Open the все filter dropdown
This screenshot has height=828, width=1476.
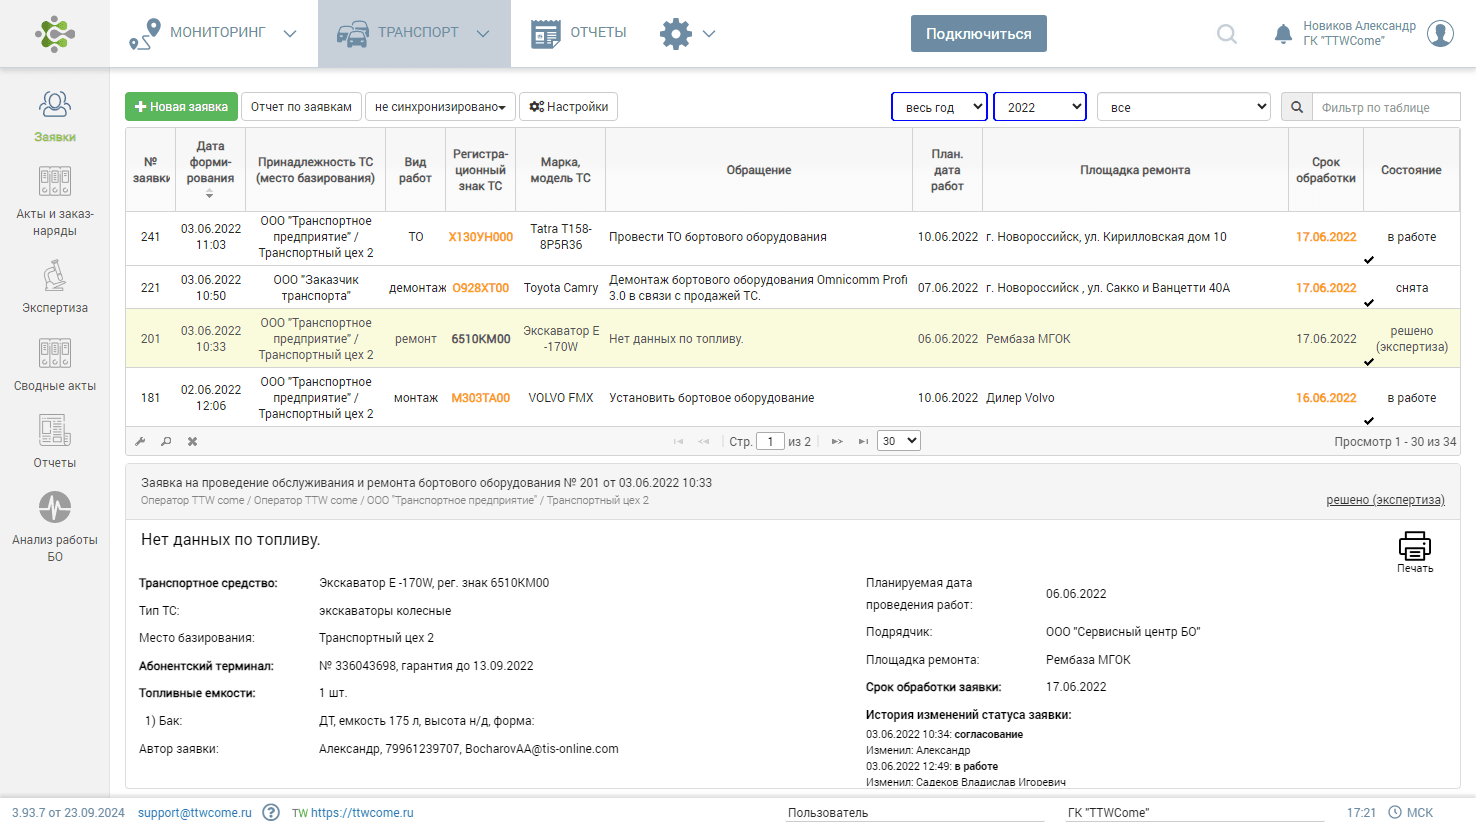tap(1184, 107)
